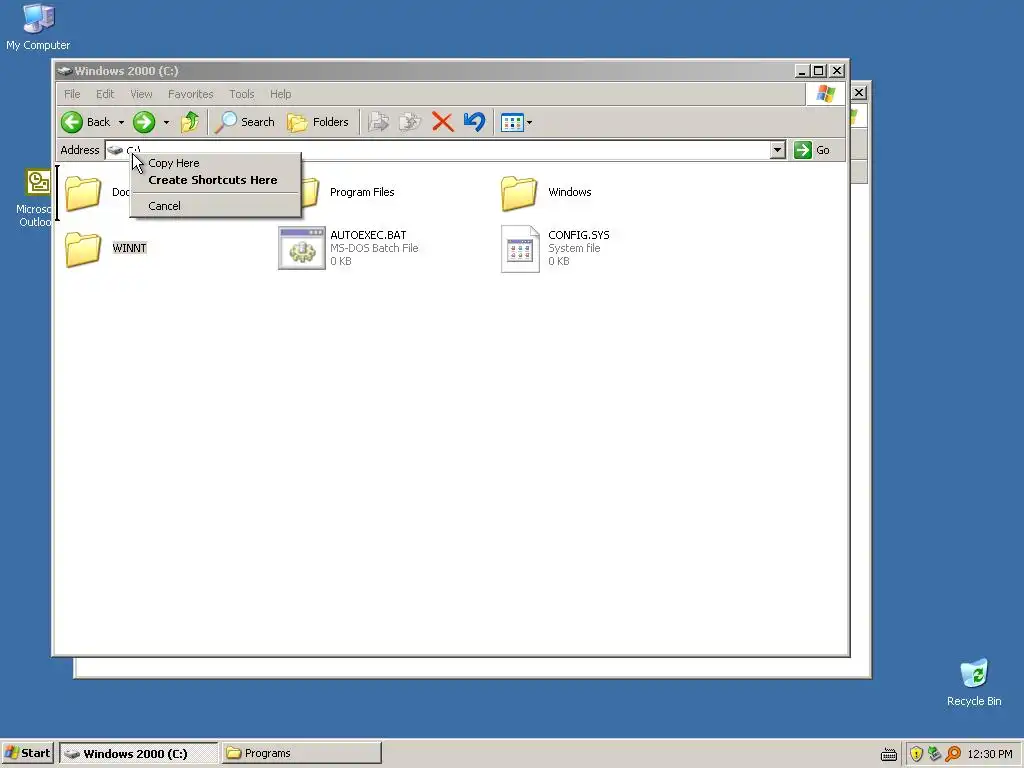Close the background Programs window
Viewport: 1024px width, 768px height.
(x=859, y=93)
